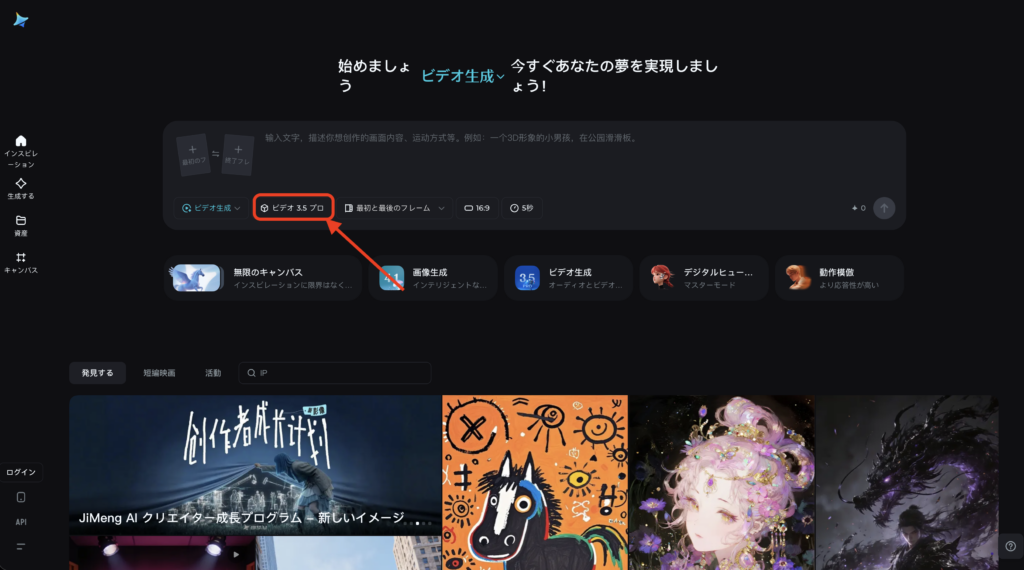This screenshot has height=570, width=1024.
Task: Open the ビデオ生成 dropdown in the headline
Action: point(462,76)
